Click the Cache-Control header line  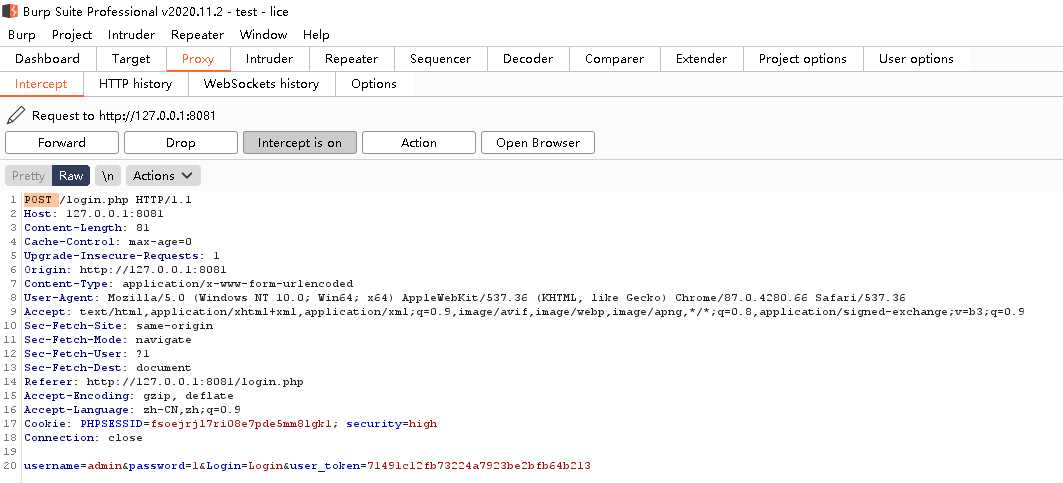click(x=108, y=242)
